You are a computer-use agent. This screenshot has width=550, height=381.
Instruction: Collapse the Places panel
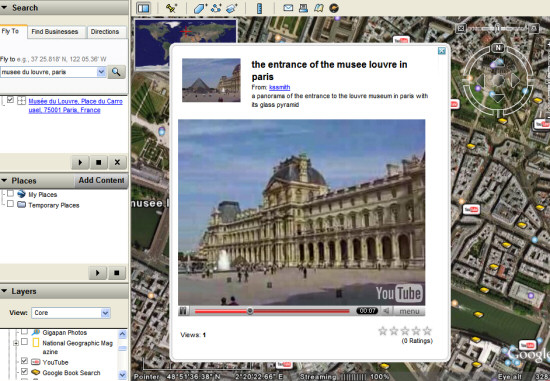[4, 181]
